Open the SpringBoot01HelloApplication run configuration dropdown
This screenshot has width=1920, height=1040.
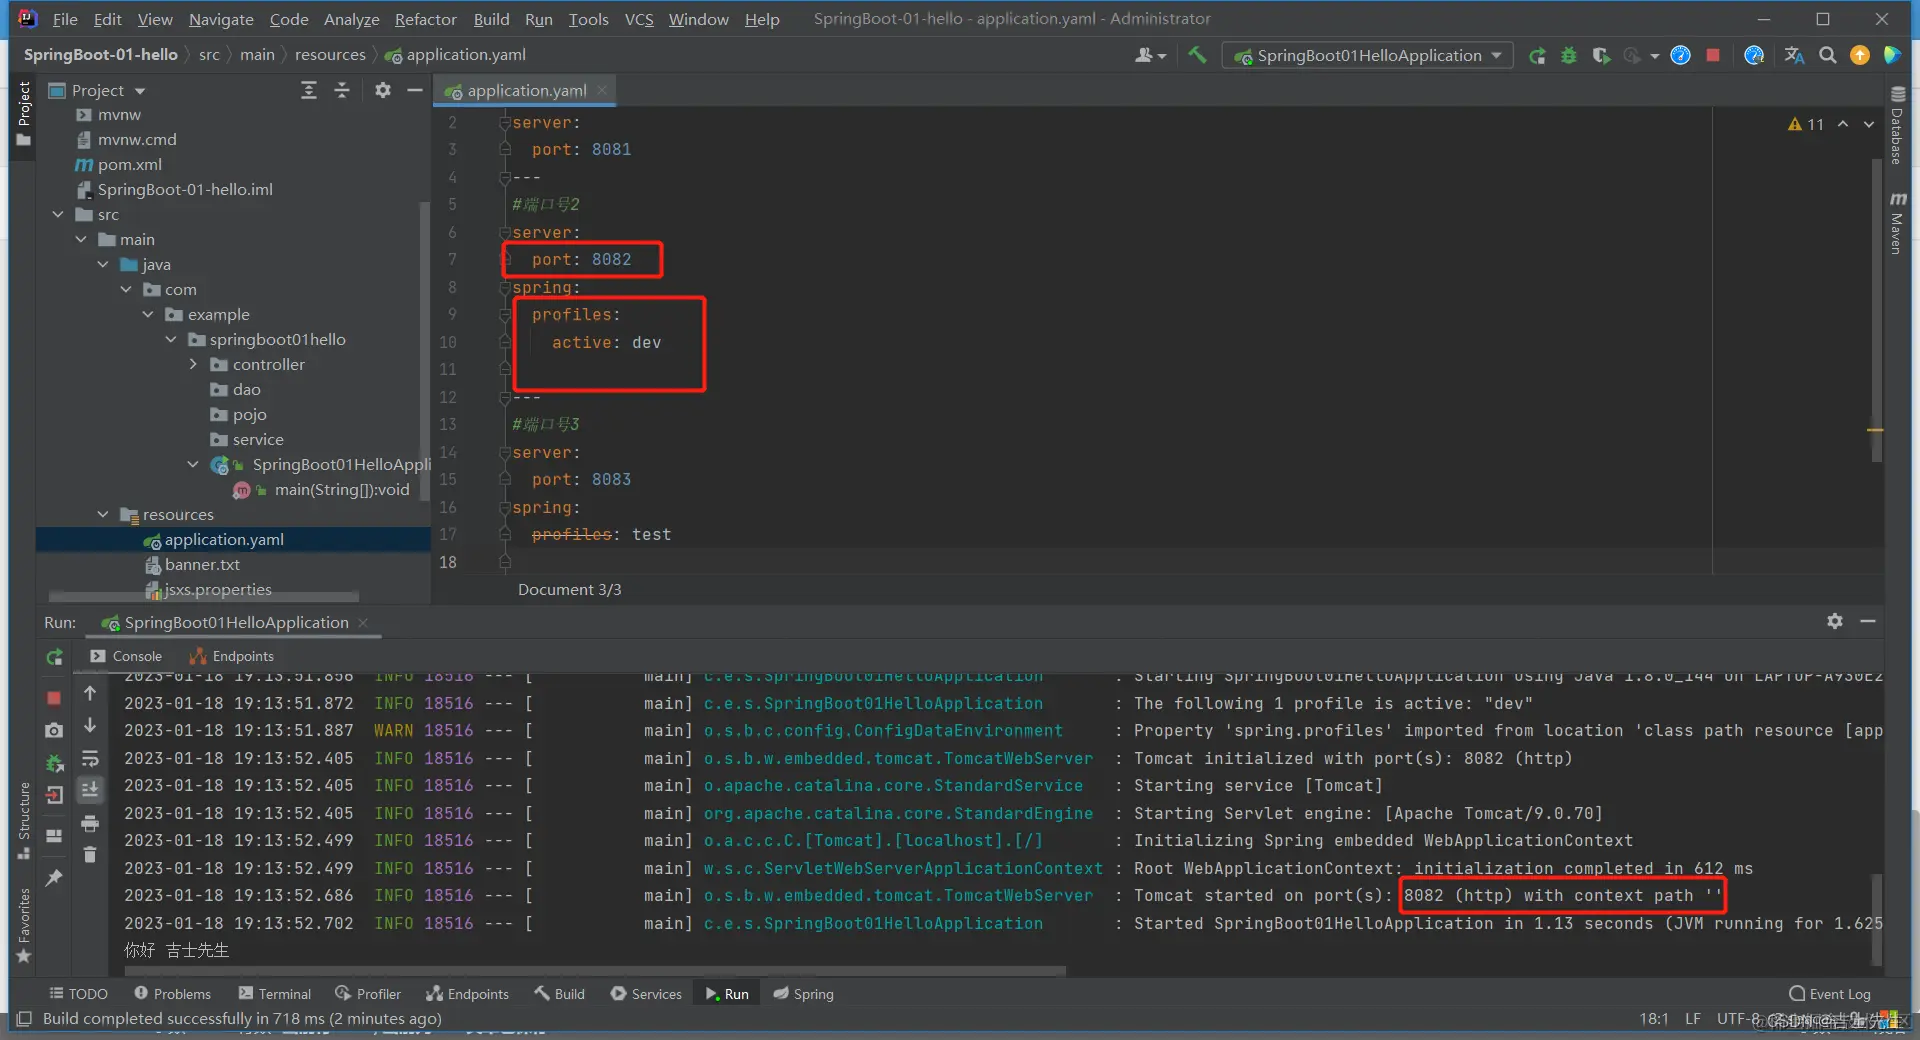click(x=1367, y=56)
